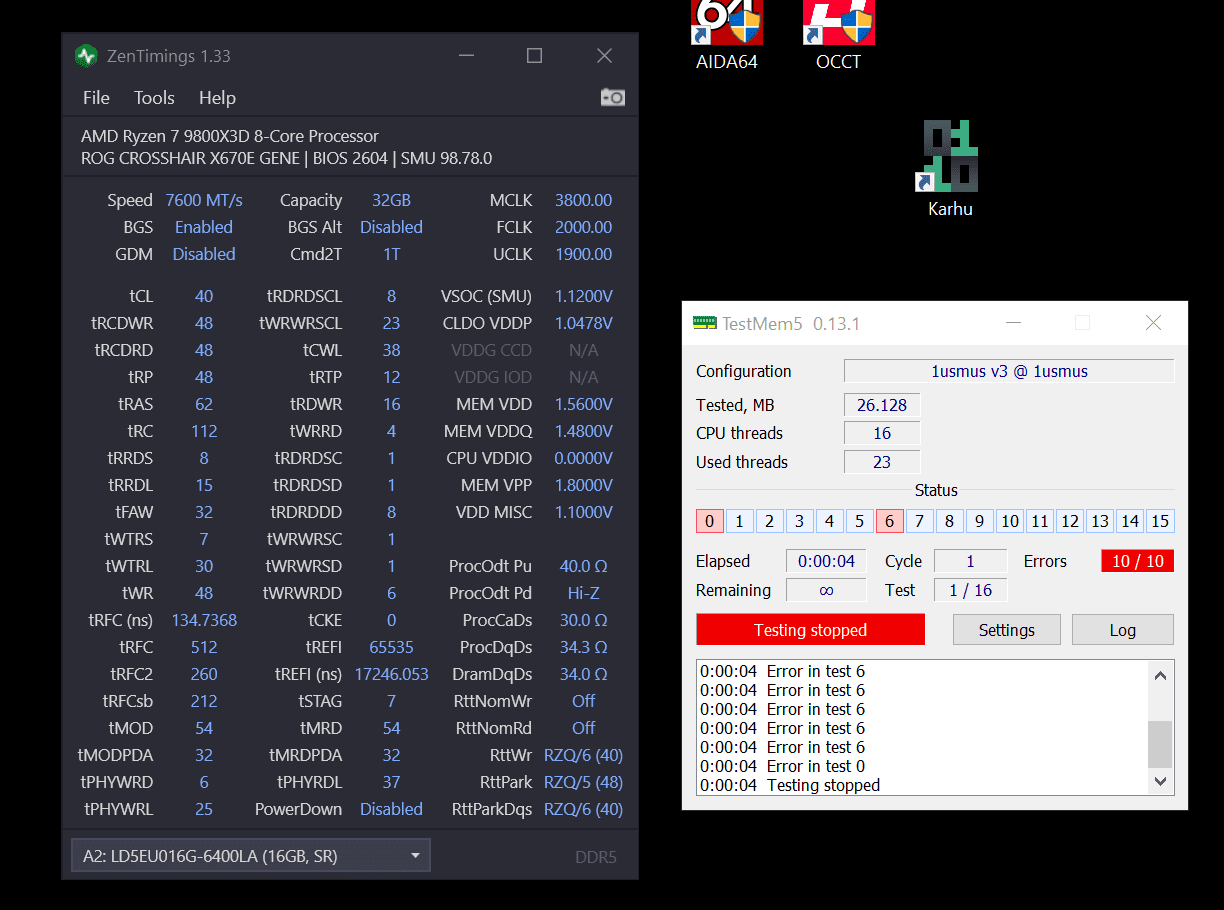Click the FCLK value 2000.00
The width and height of the screenshot is (1224, 910).
coord(583,227)
